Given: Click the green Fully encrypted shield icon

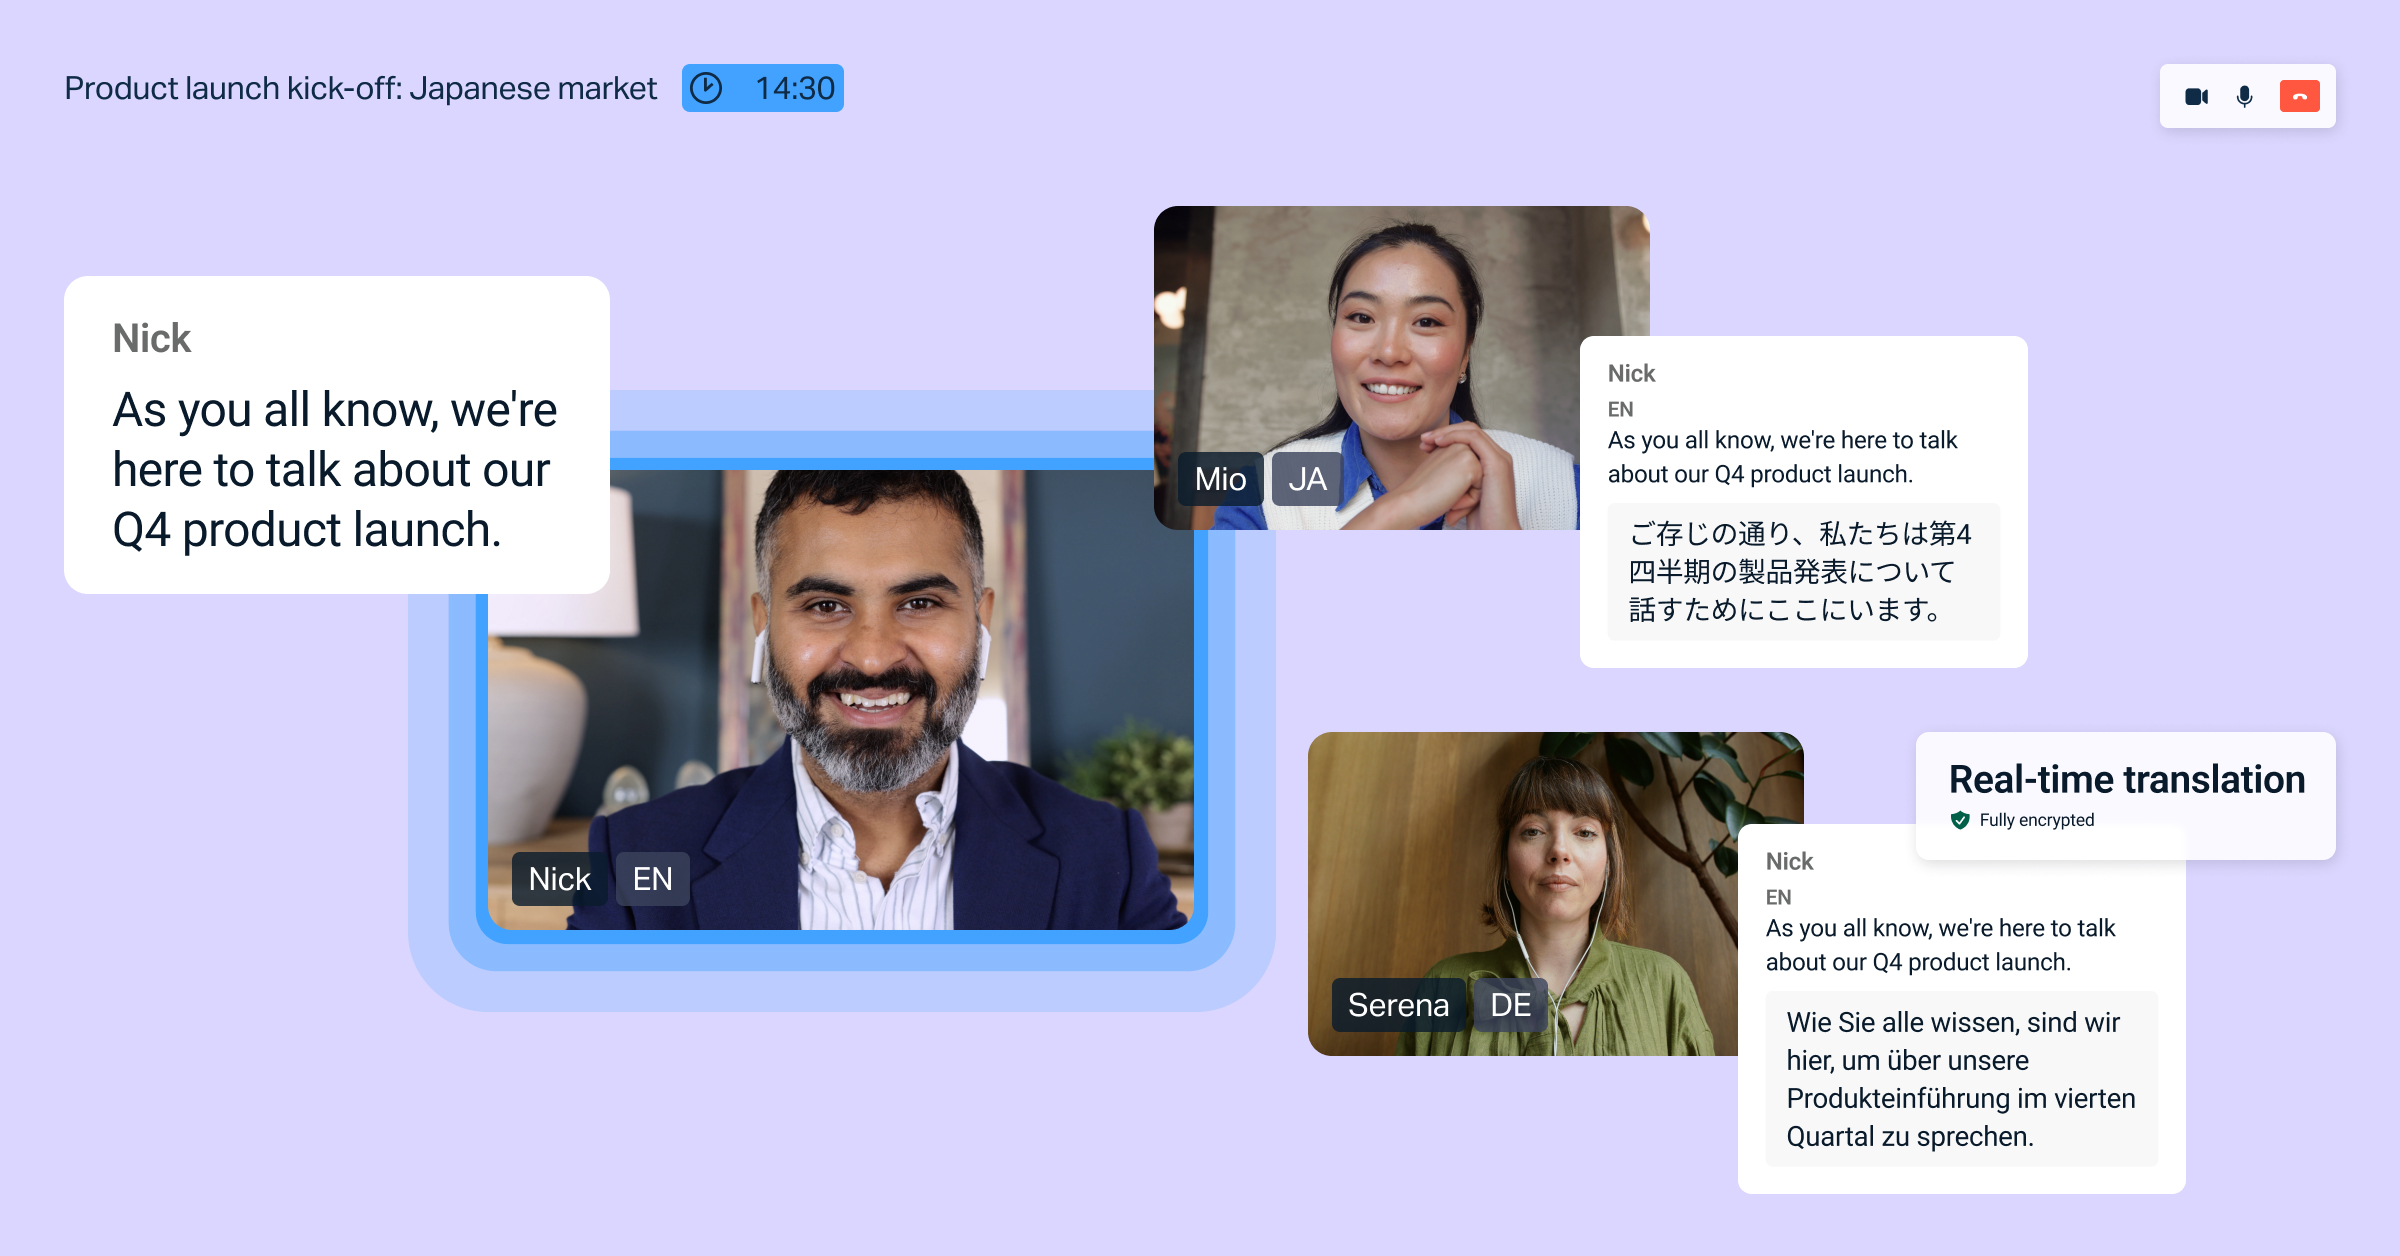Looking at the screenshot, I should pyautogui.click(x=1960, y=820).
